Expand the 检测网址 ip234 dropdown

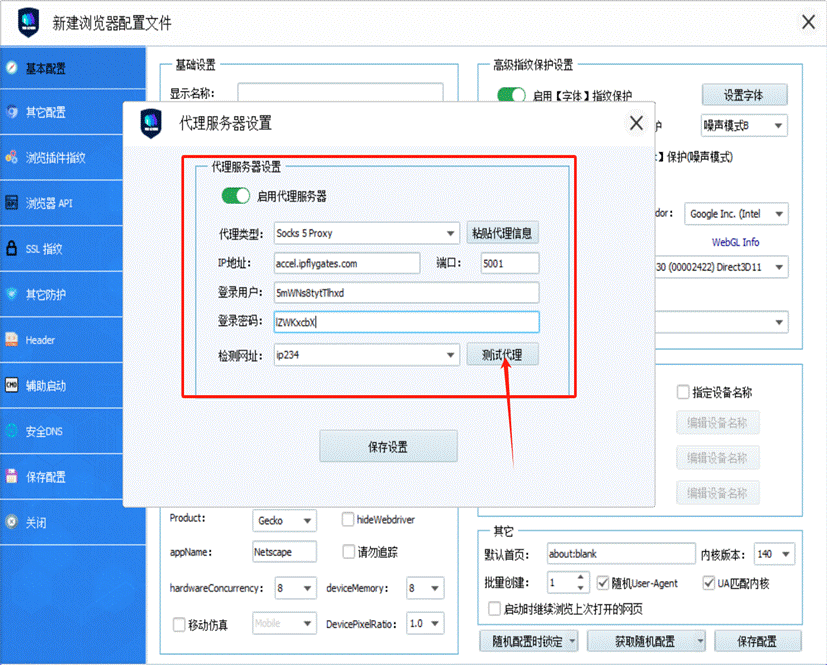coord(451,355)
